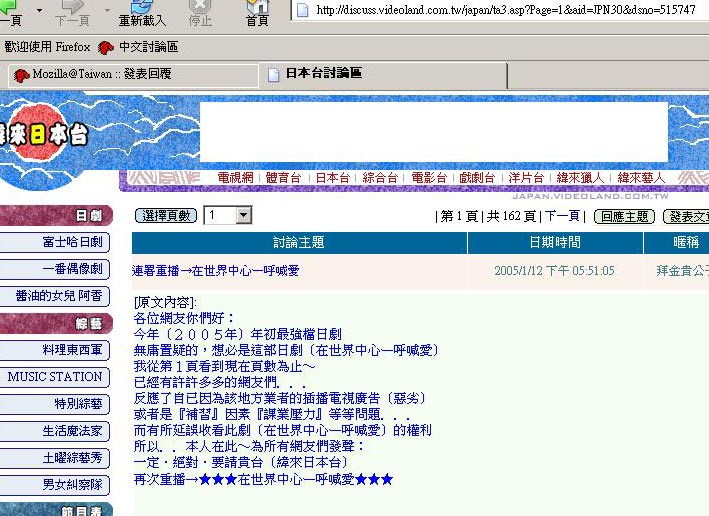Viewport: 709px width, 516px height.
Task: Open 男女糾察隊 sidebar item
Action: (54, 485)
